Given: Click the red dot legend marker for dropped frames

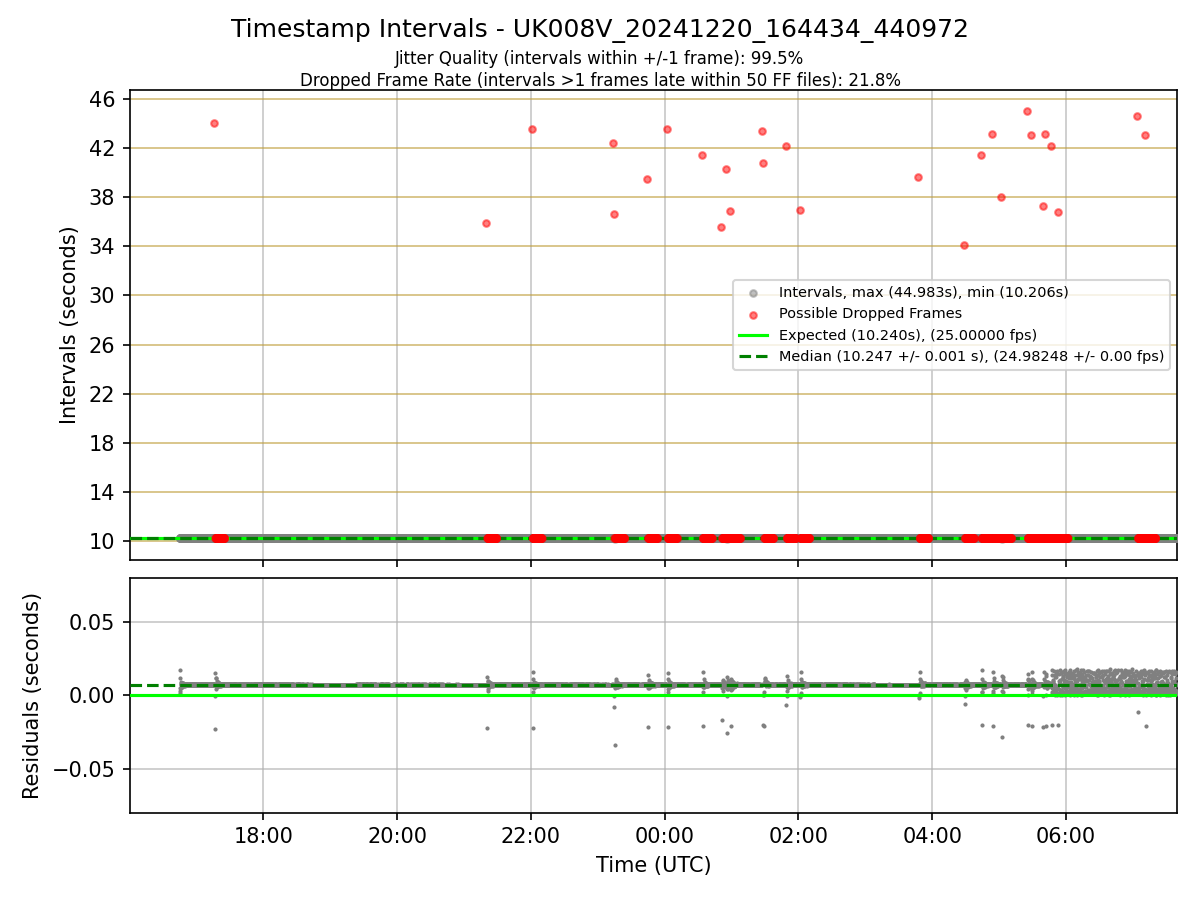Looking at the screenshot, I should click(754, 314).
